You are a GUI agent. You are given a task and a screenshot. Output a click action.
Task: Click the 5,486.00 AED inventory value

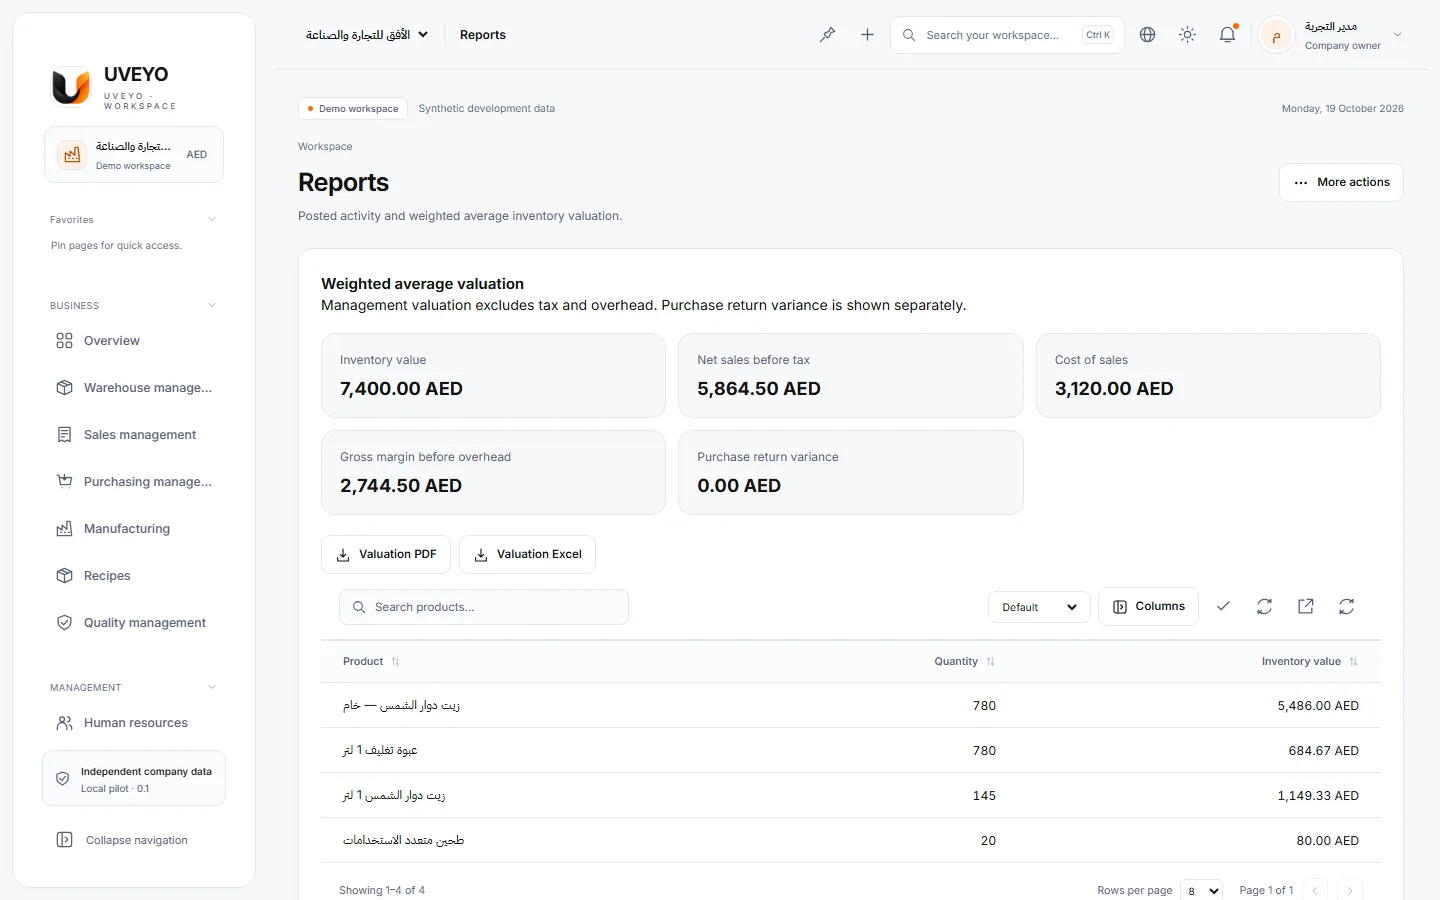click(x=1318, y=706)
